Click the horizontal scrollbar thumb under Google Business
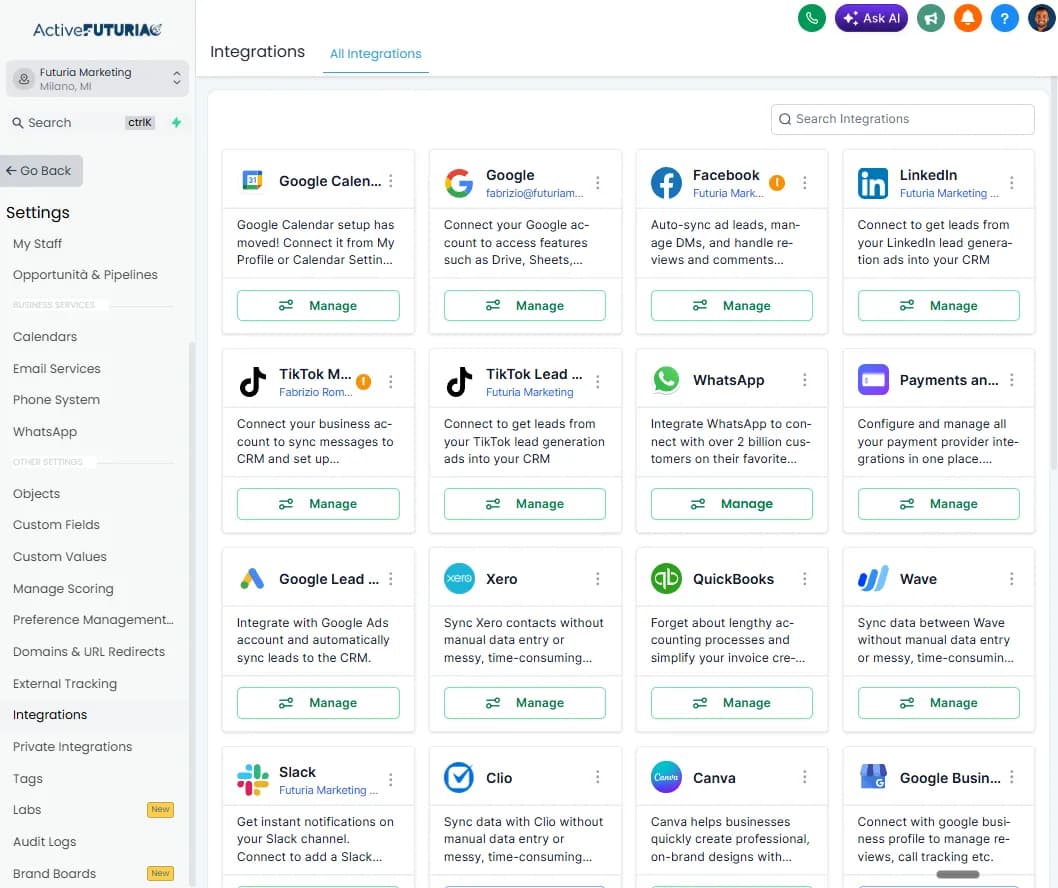 coord(957,875)
